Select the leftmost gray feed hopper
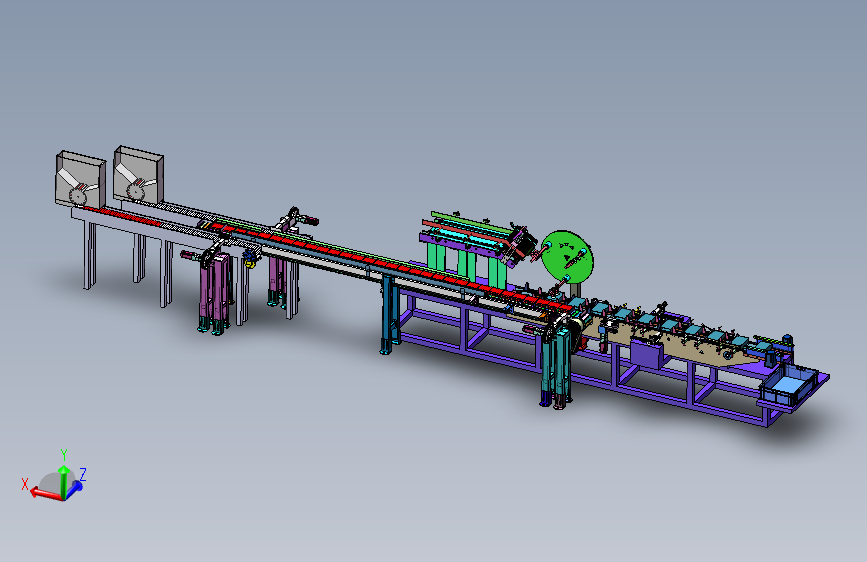The width and height of the screenshot is (867, 562). click(x=80, y=179)
